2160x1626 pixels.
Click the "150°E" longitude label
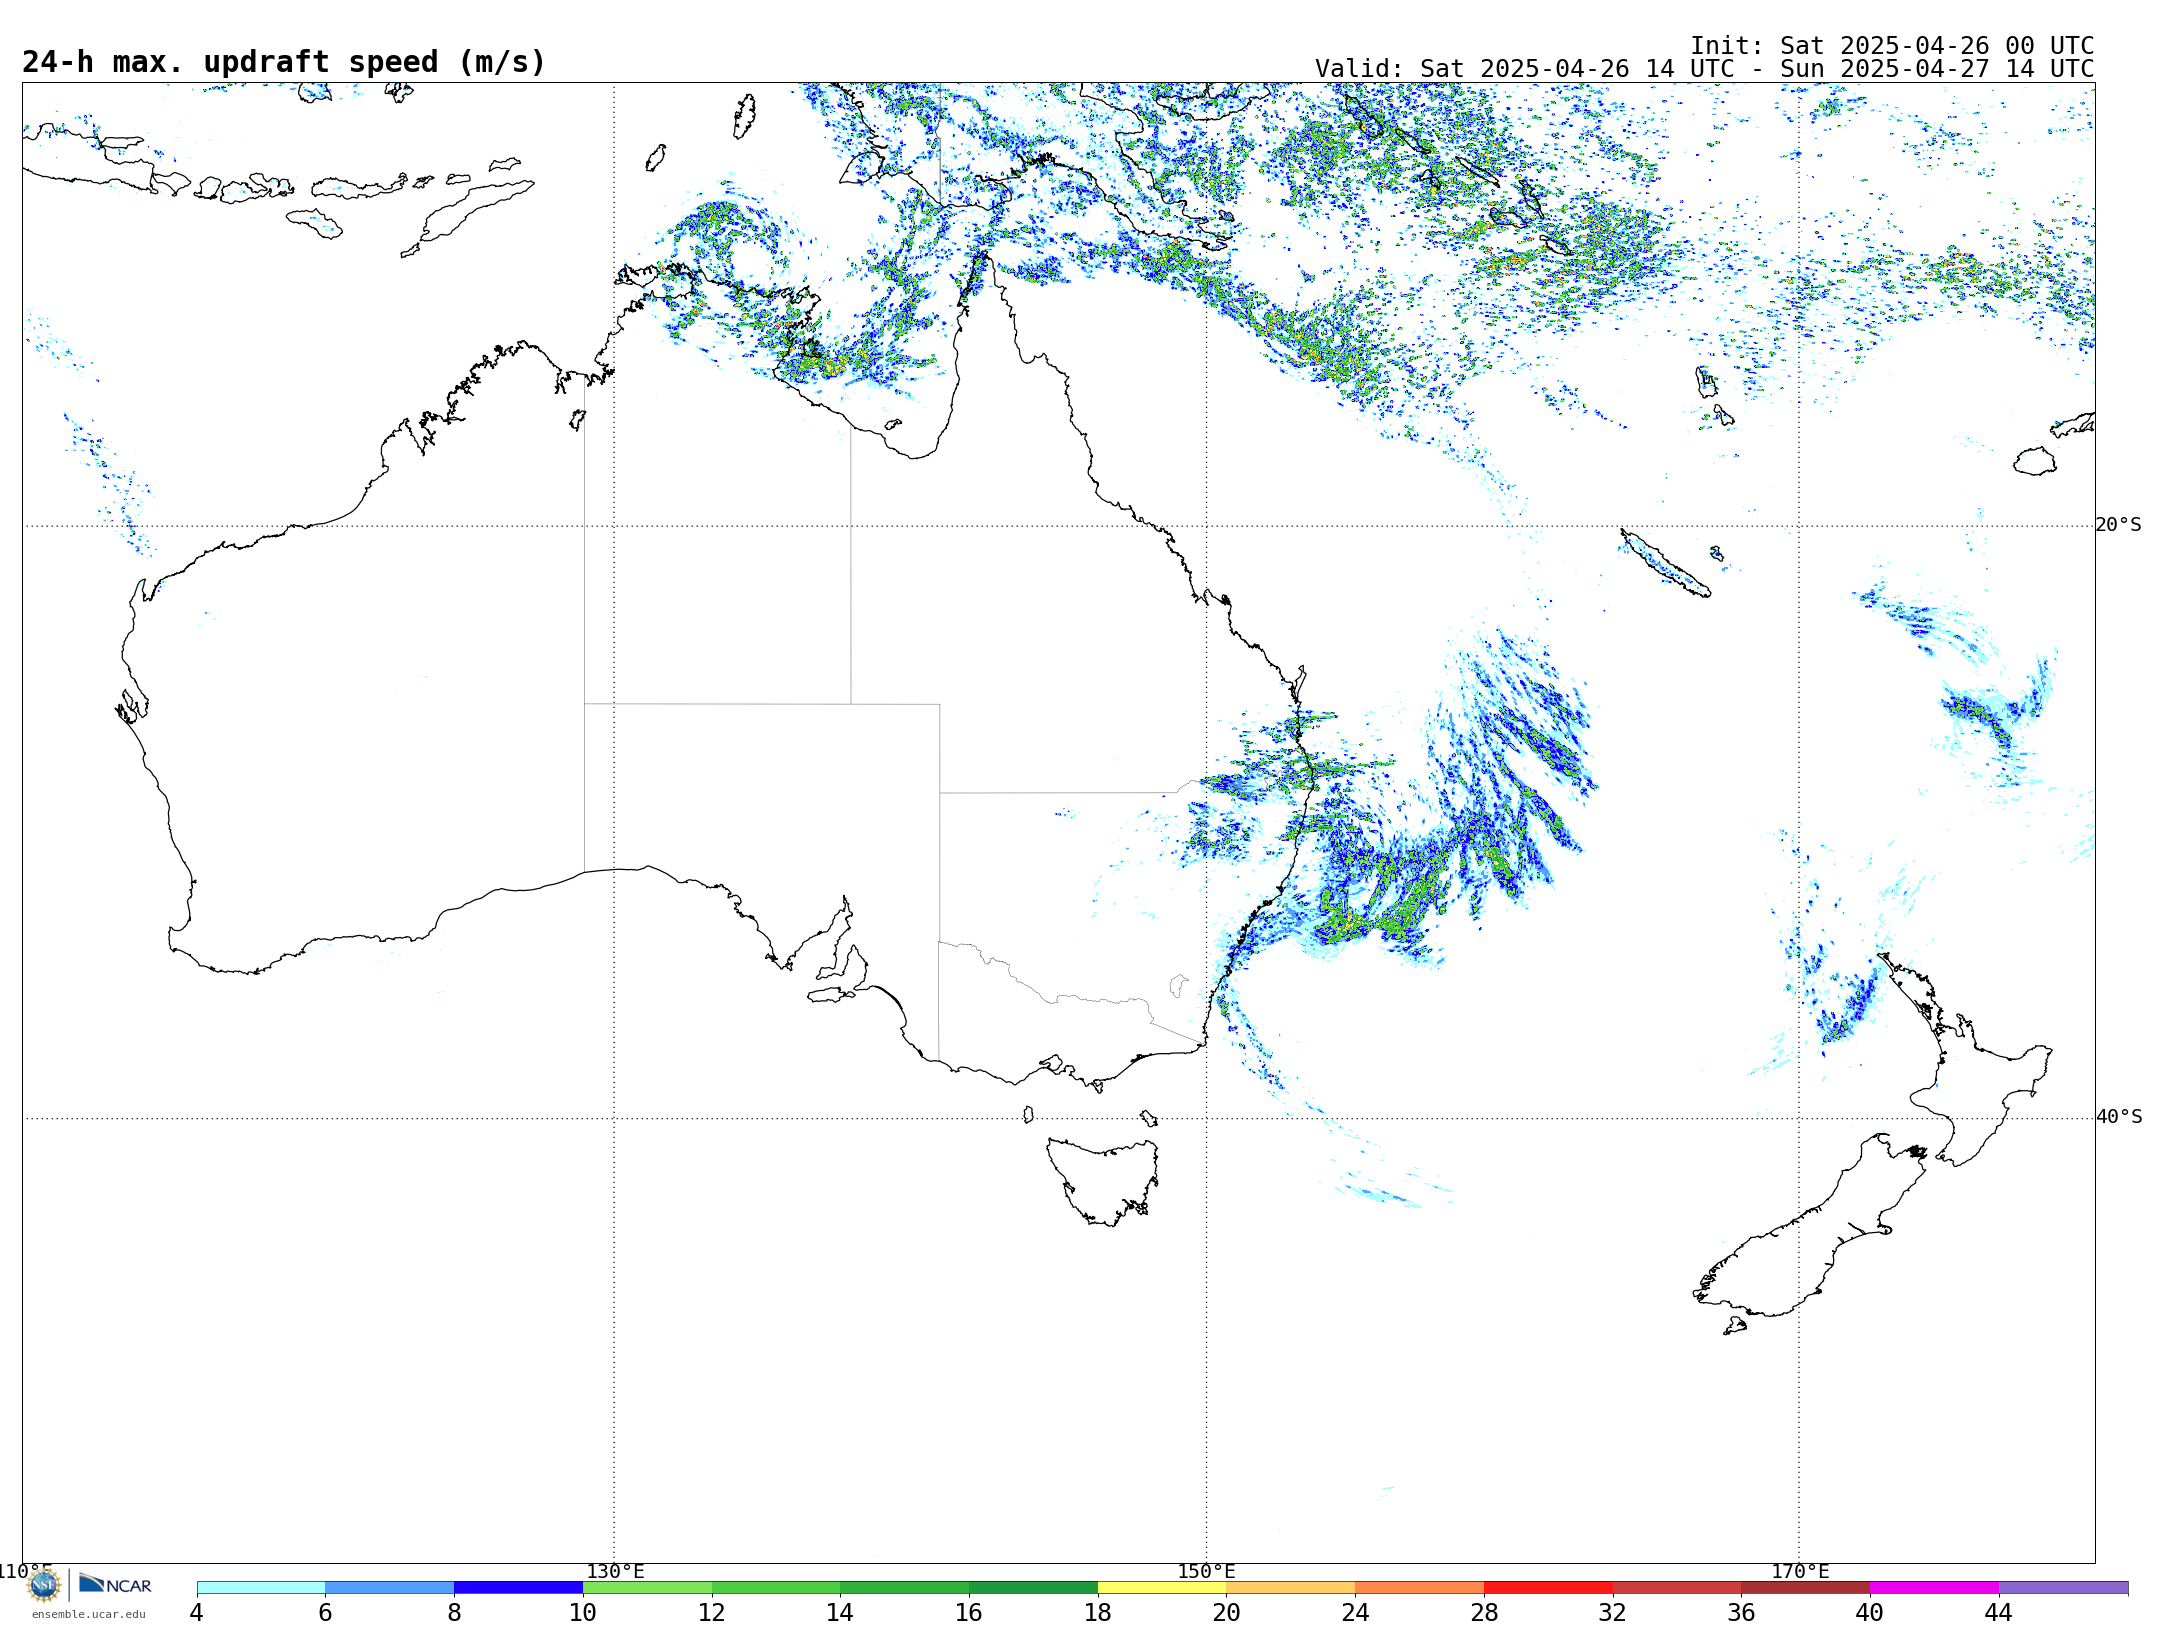(x=1206, y=1572)
